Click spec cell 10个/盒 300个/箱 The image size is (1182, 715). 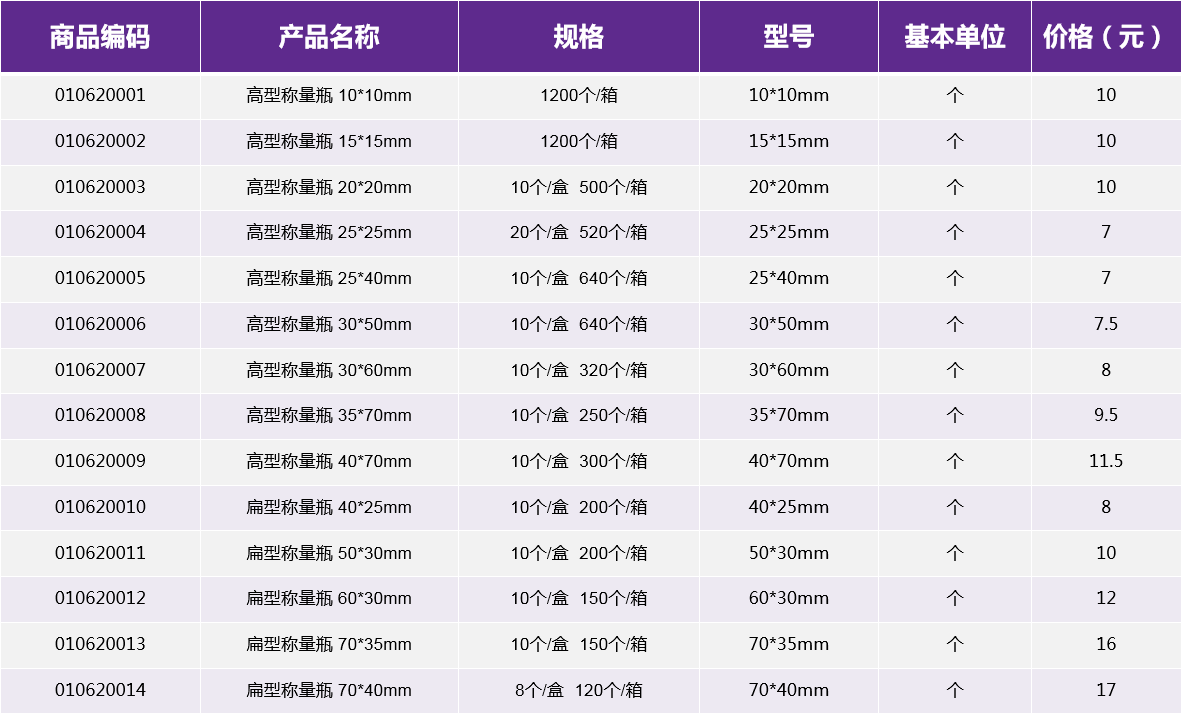(579, 461)
